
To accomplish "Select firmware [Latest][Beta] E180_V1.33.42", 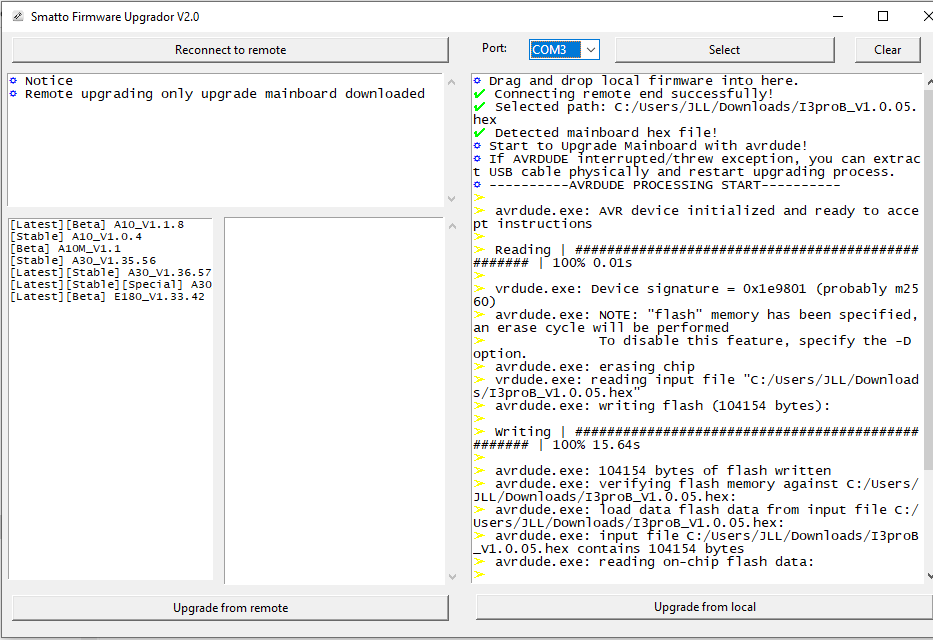I will 107,296.
